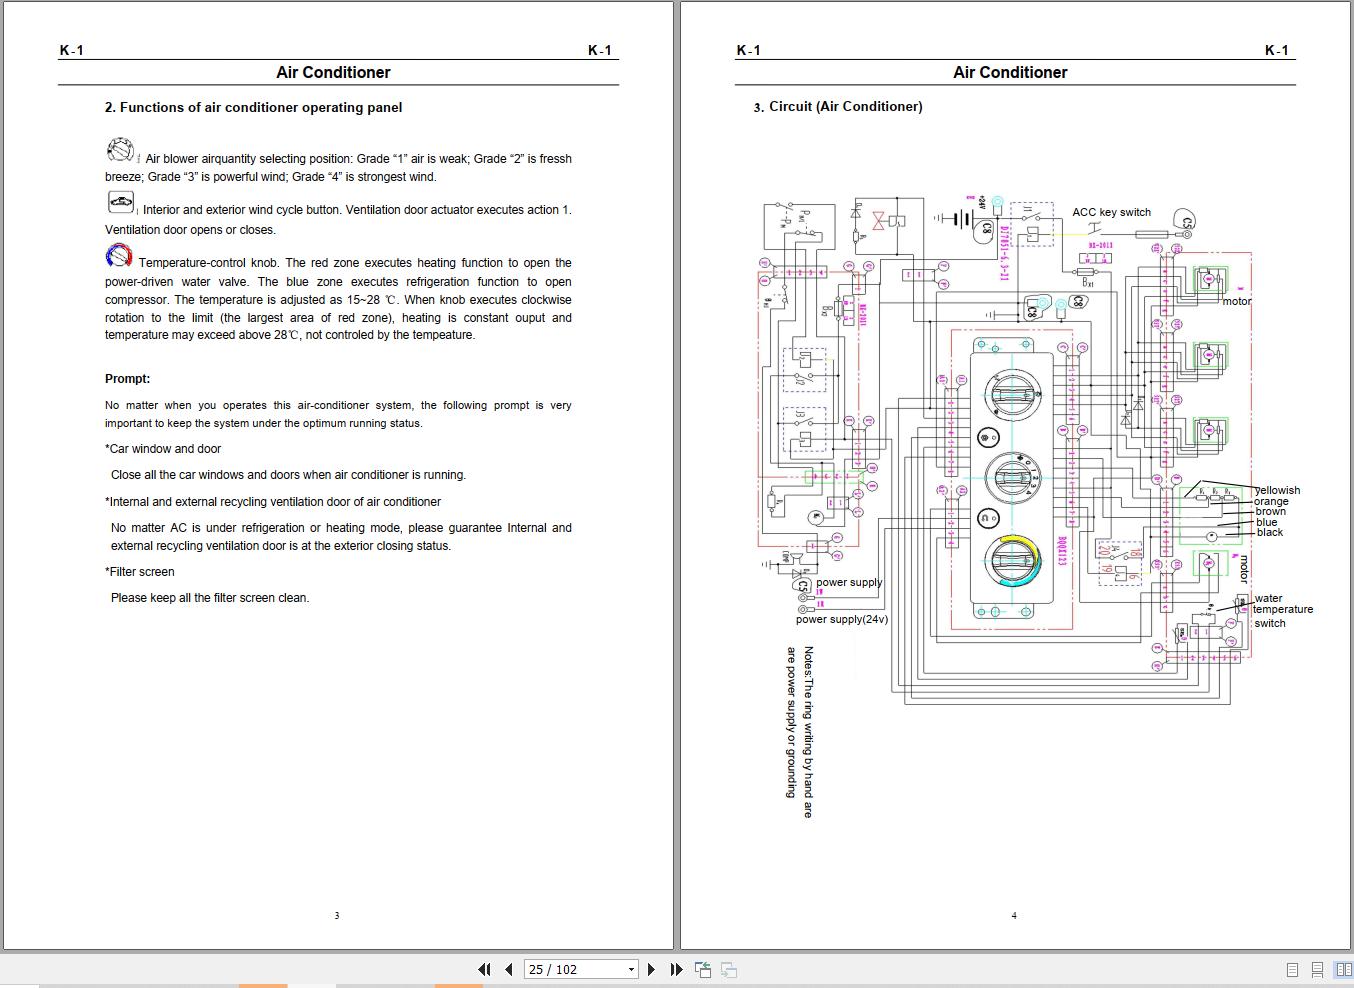
Task: Click 'Please keep all the filter screen clean.'
Action: coord(210,598)
